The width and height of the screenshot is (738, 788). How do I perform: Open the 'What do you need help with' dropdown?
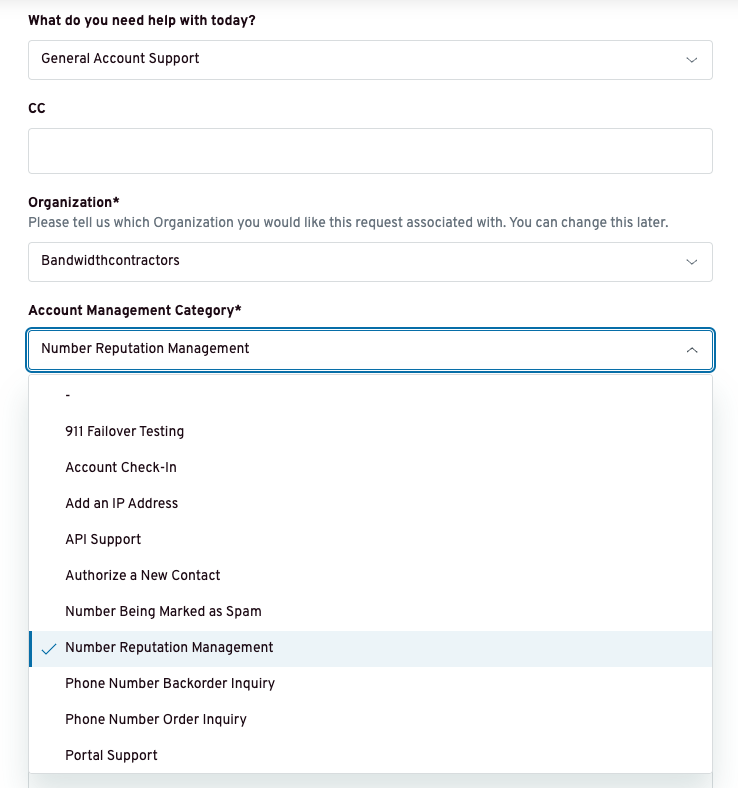370,60
